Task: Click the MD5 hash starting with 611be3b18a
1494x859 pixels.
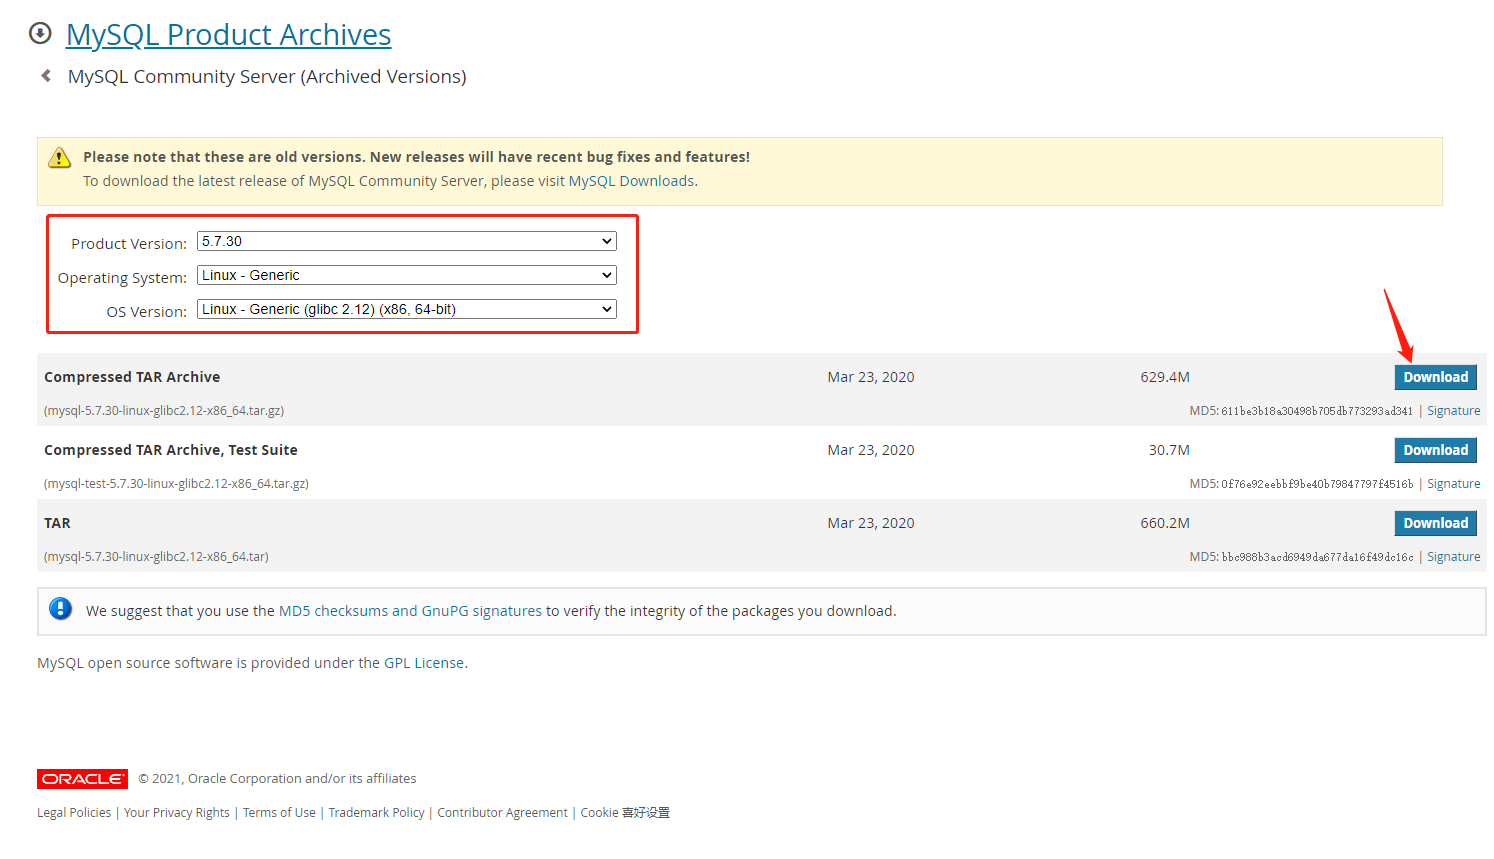Action: (x=1317, y=411)
